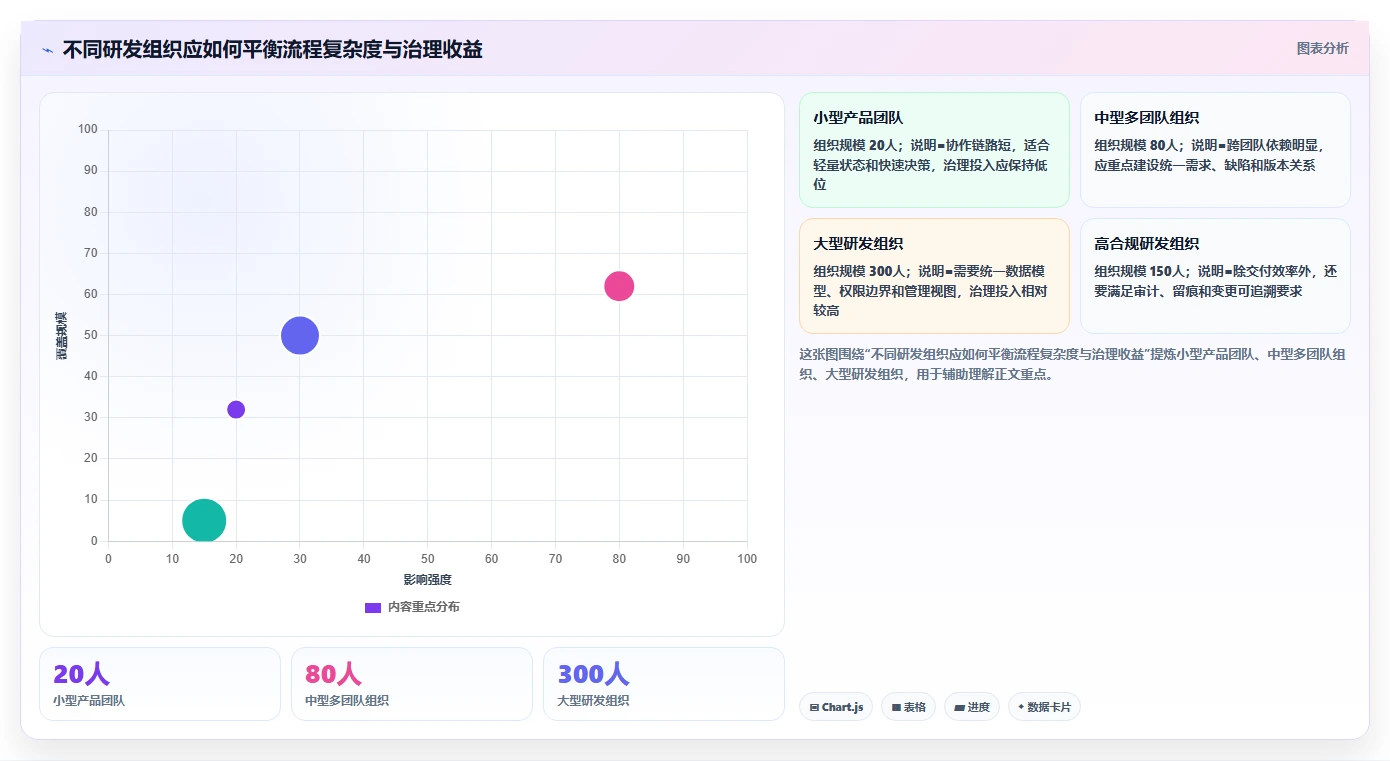Click the 内容重点分布 legend text

click(424, 607)
